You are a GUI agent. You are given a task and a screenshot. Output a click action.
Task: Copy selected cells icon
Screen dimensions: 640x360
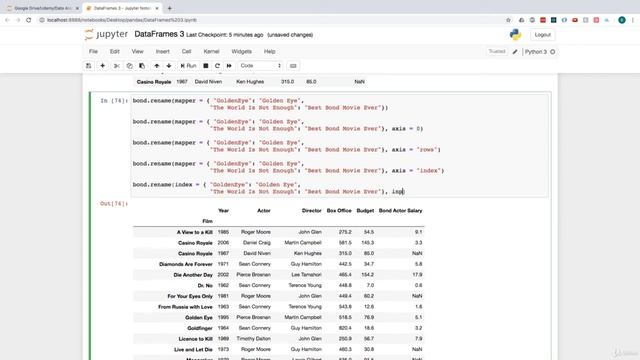coord(129,66)
